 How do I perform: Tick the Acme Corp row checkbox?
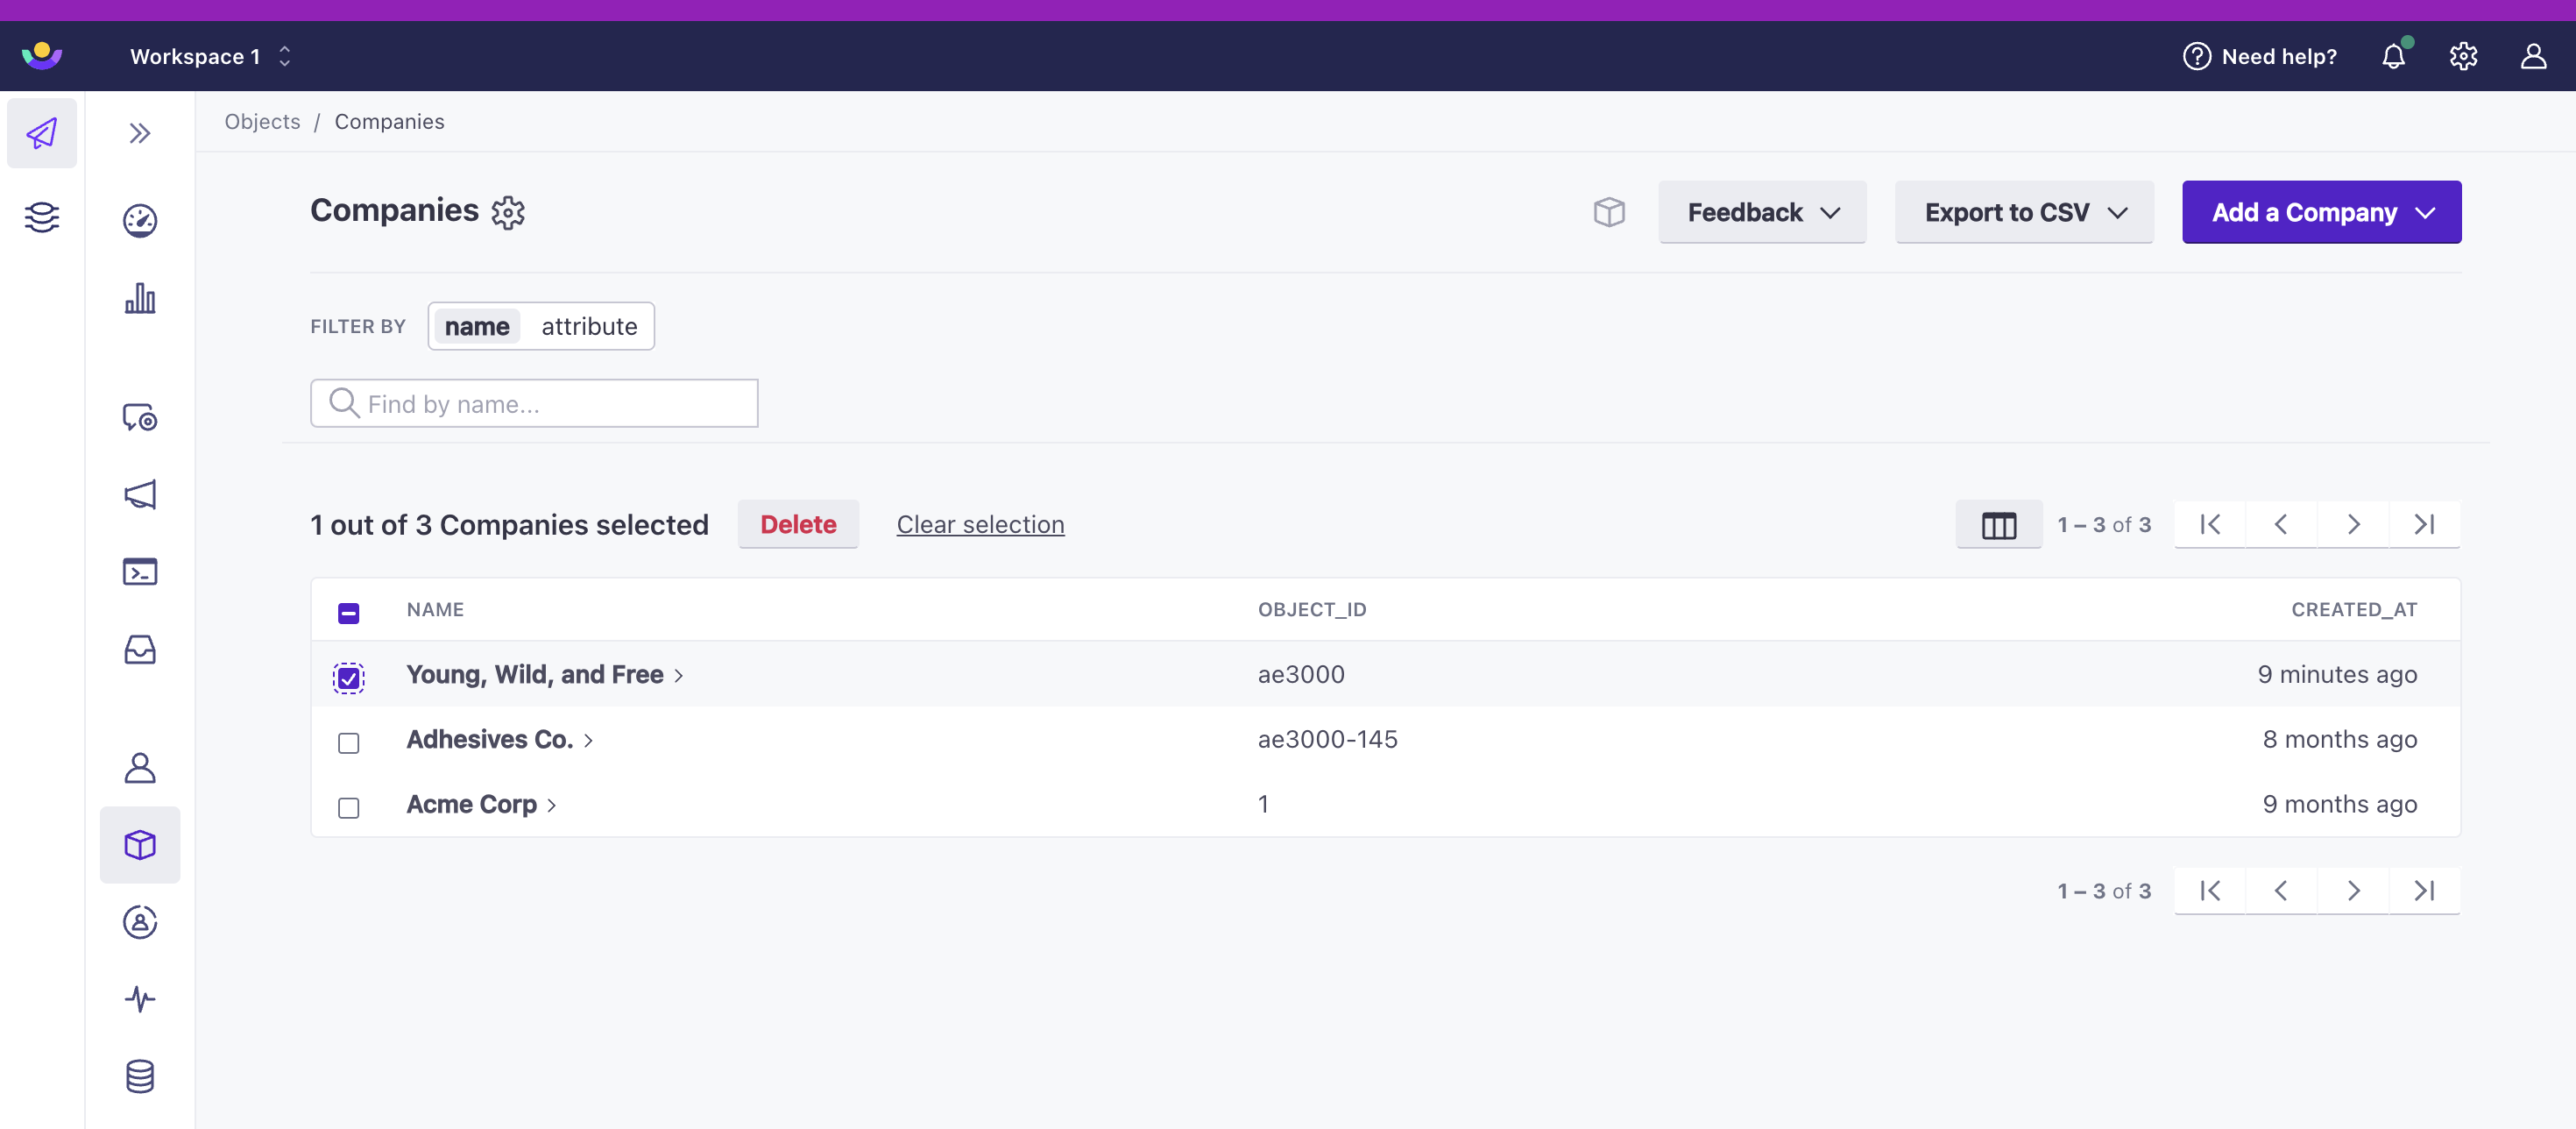[x=348, y=808]
